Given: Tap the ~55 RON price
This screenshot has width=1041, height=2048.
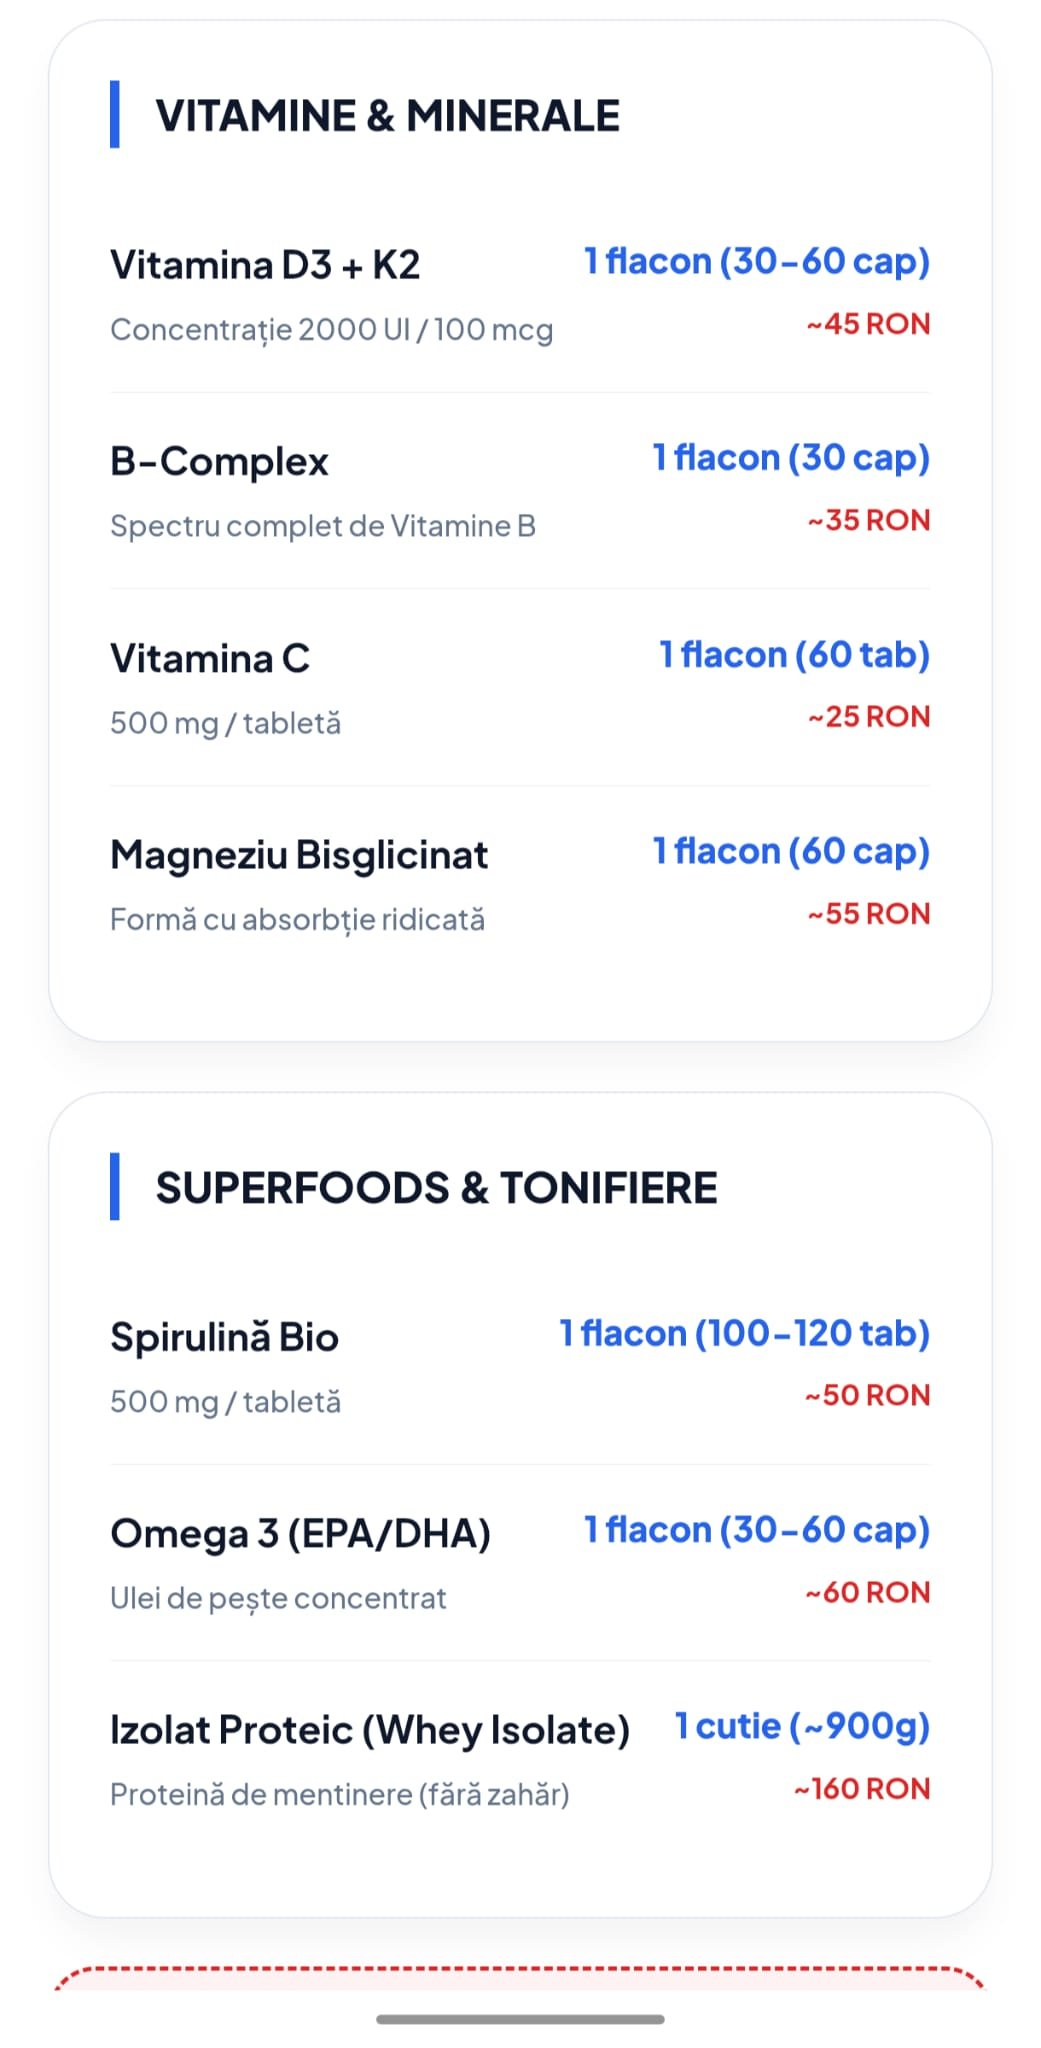Looking at the screenshot, I should coord(869,914).
